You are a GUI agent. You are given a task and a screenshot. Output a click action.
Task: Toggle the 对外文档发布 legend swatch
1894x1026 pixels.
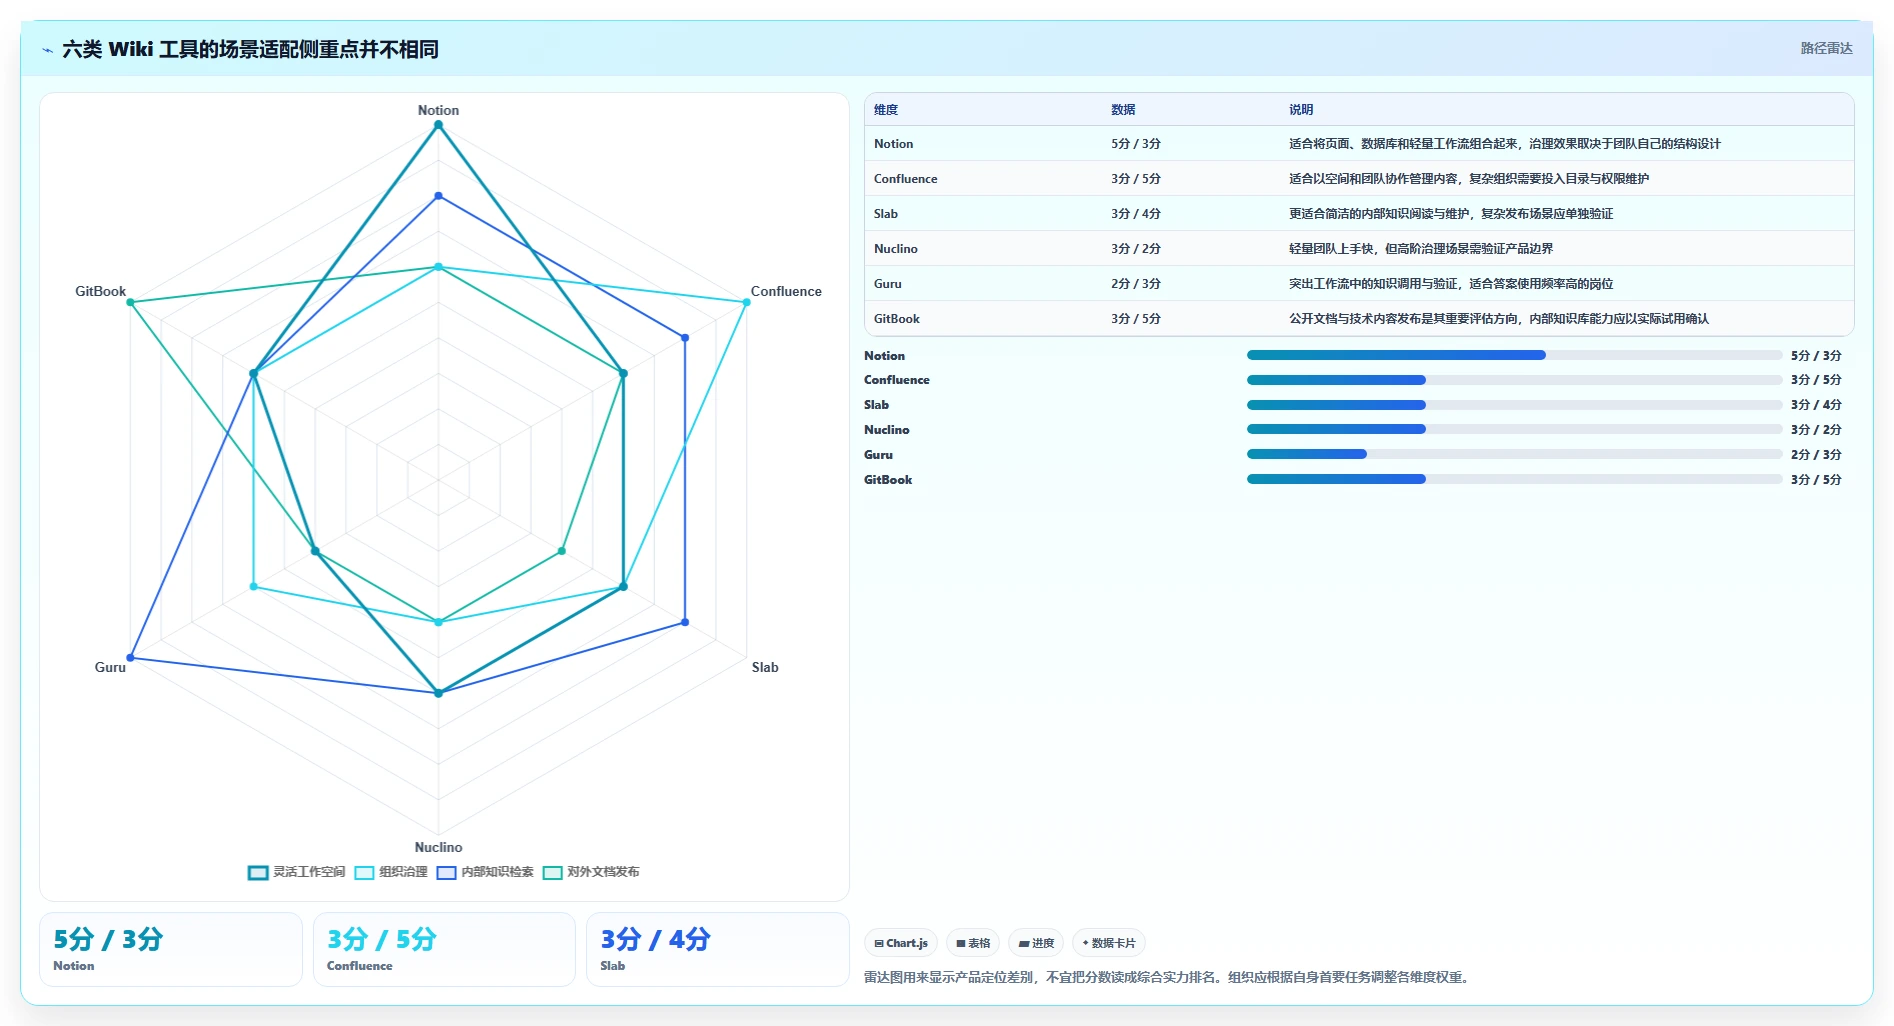[552, 872]
